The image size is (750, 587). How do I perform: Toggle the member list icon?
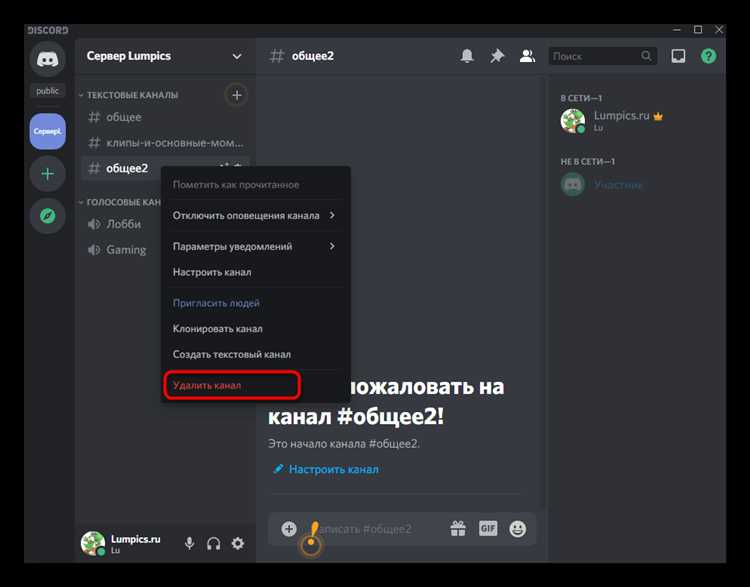tap(527, 56)
